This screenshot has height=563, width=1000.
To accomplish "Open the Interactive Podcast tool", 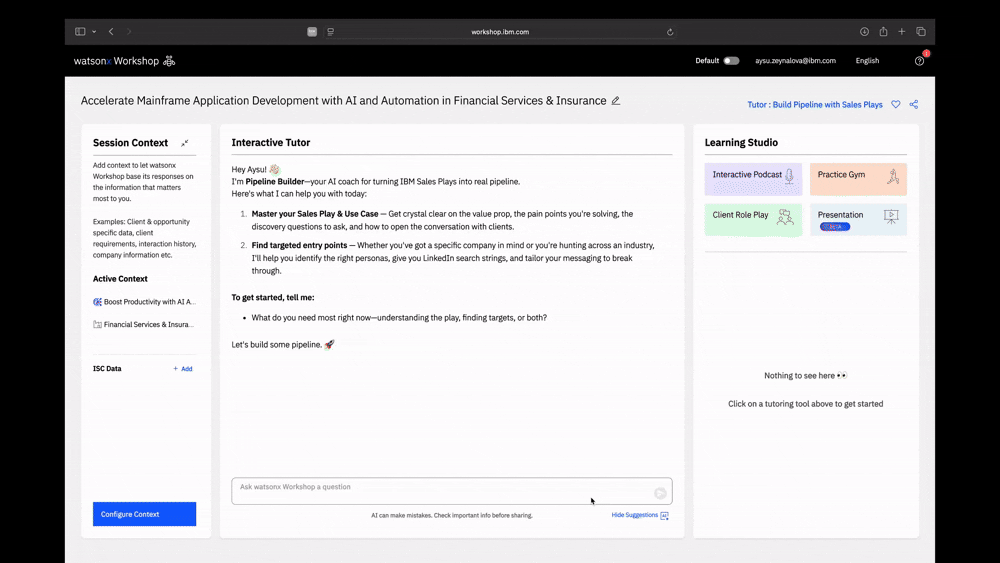I will pyautogui.click(x=753, y=179).
